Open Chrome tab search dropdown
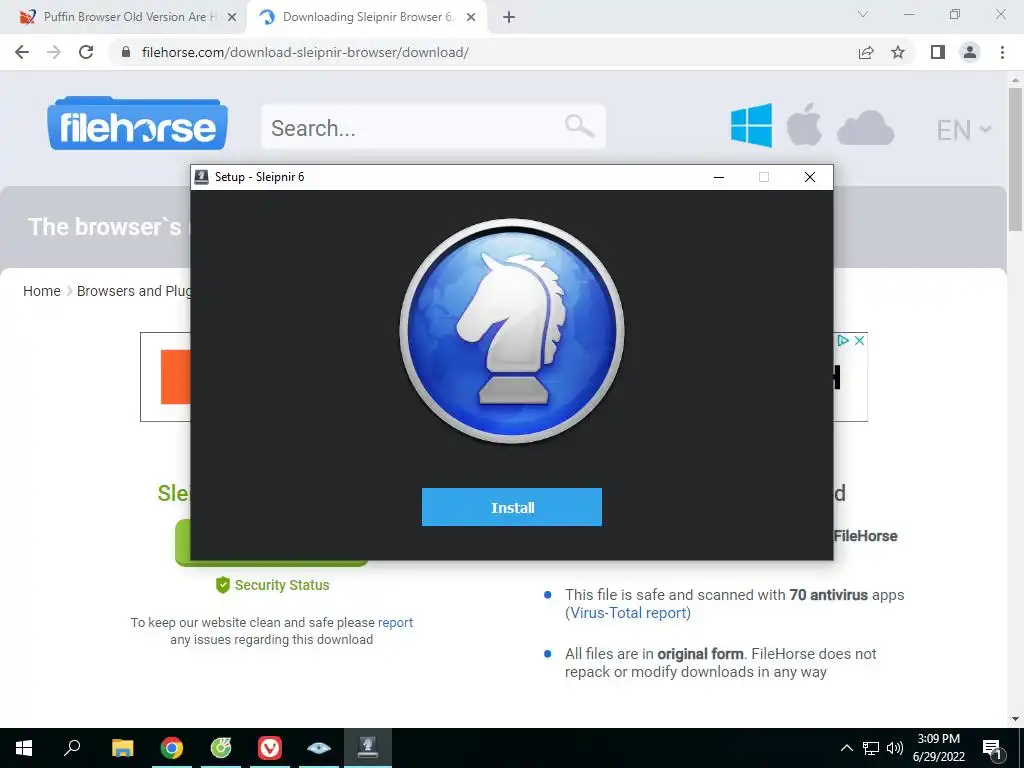1024x768 pixels. [x=863, y=14]
